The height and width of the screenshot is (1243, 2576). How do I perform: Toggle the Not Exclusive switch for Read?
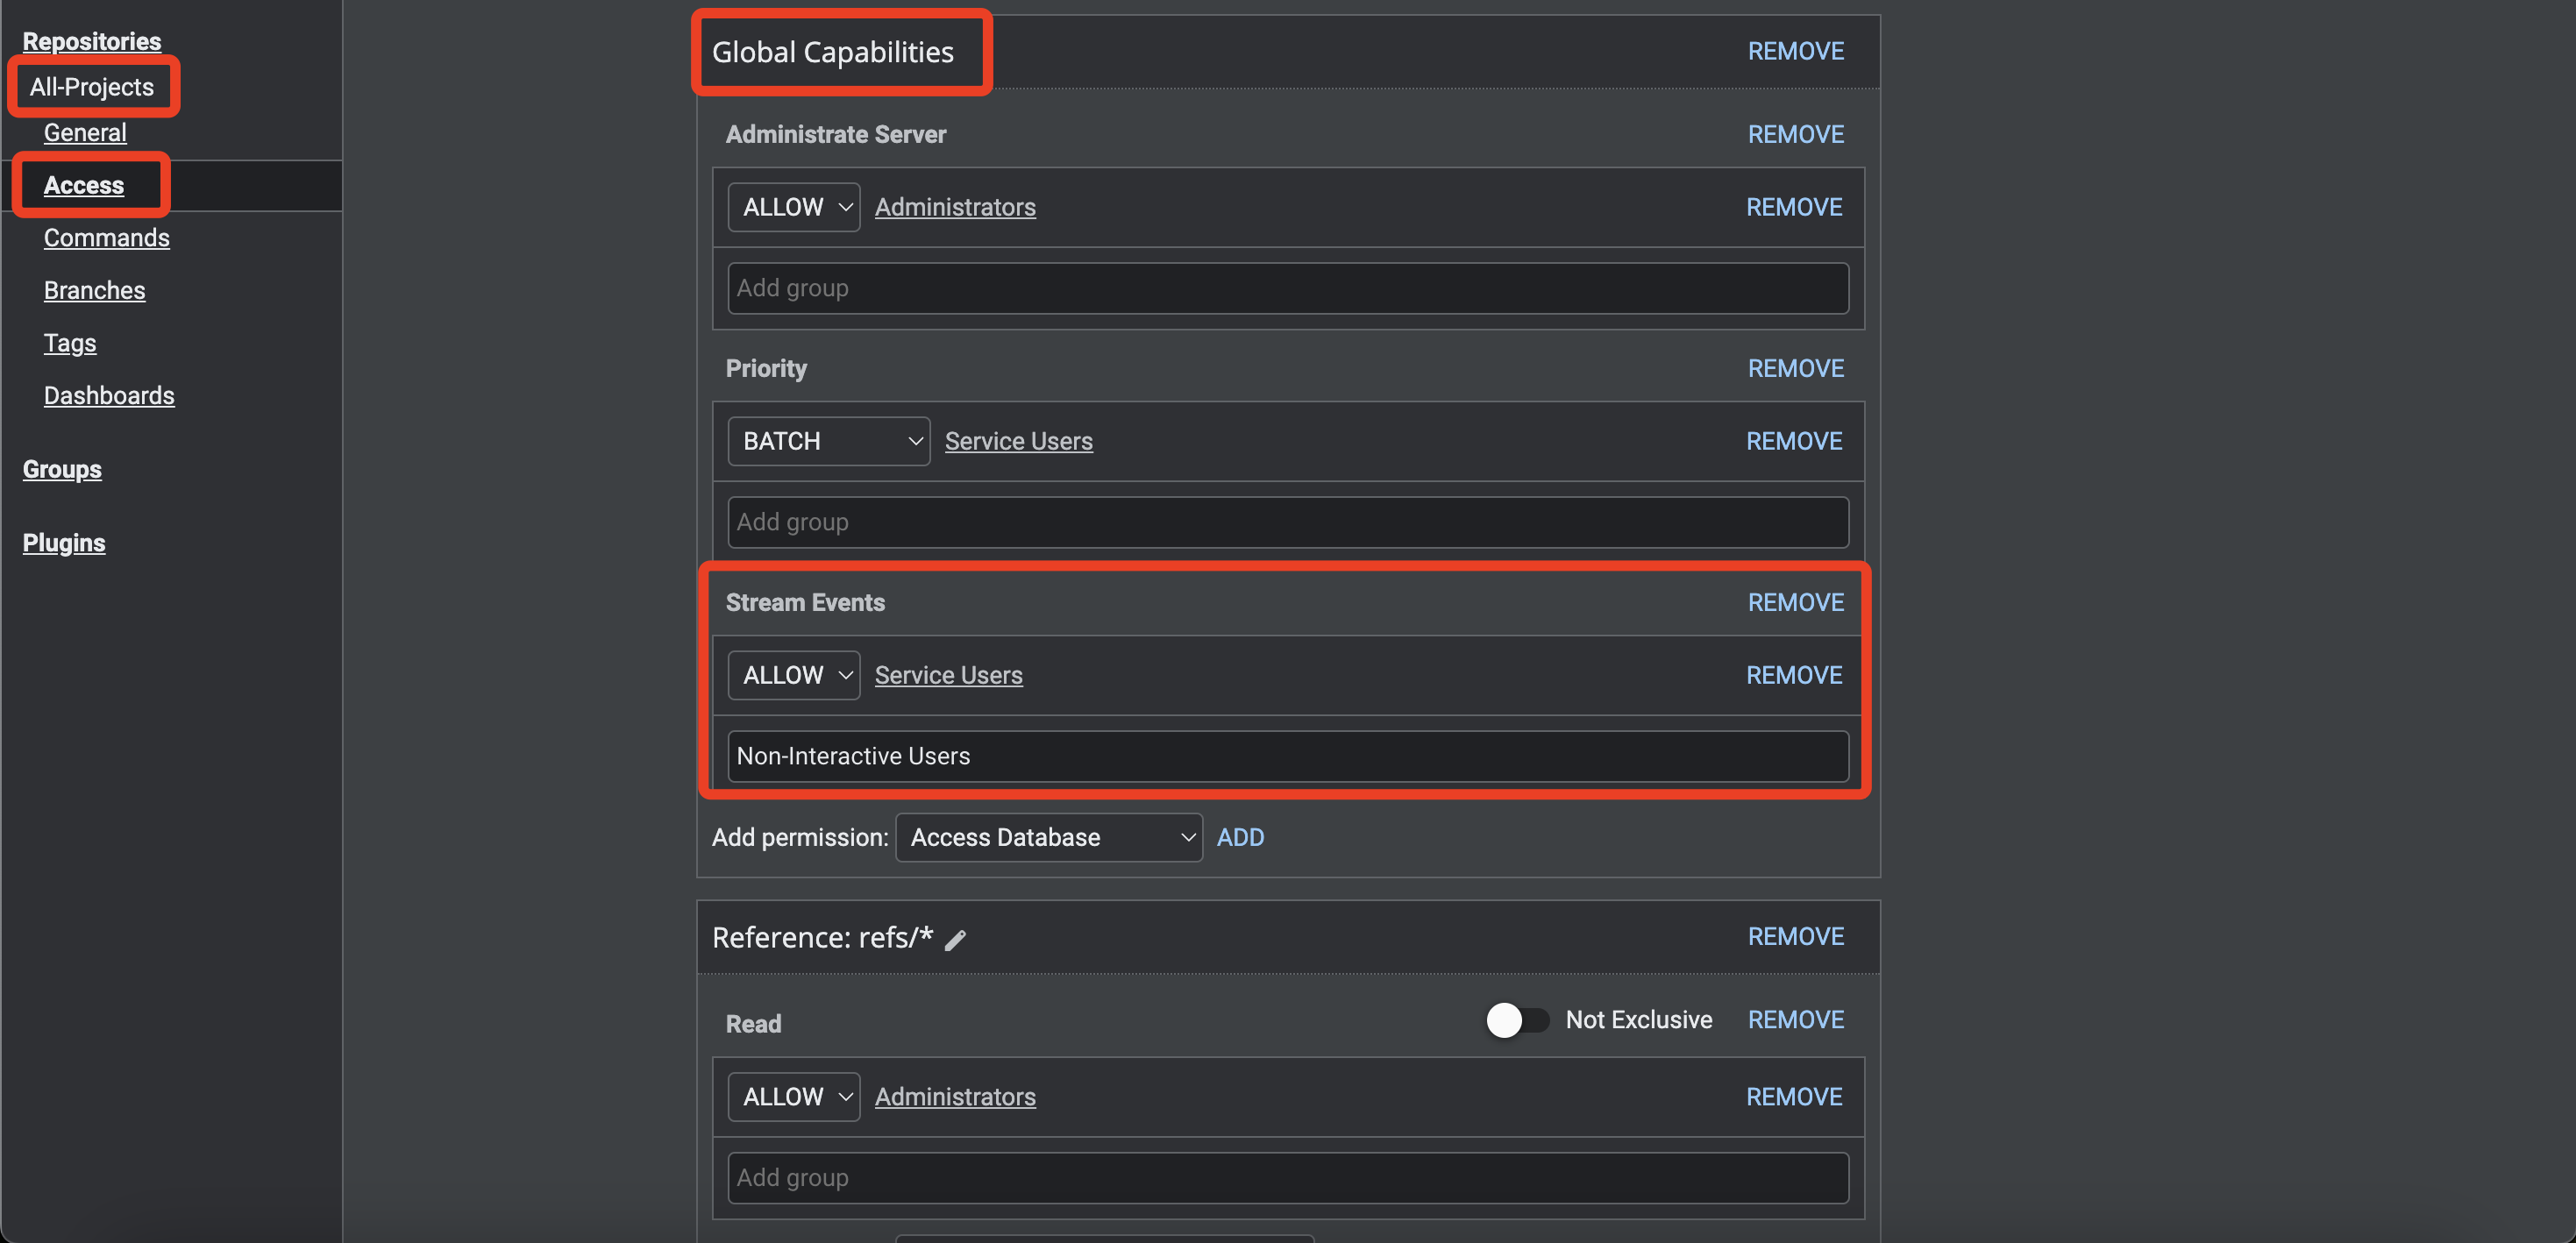point(1516,1020)
